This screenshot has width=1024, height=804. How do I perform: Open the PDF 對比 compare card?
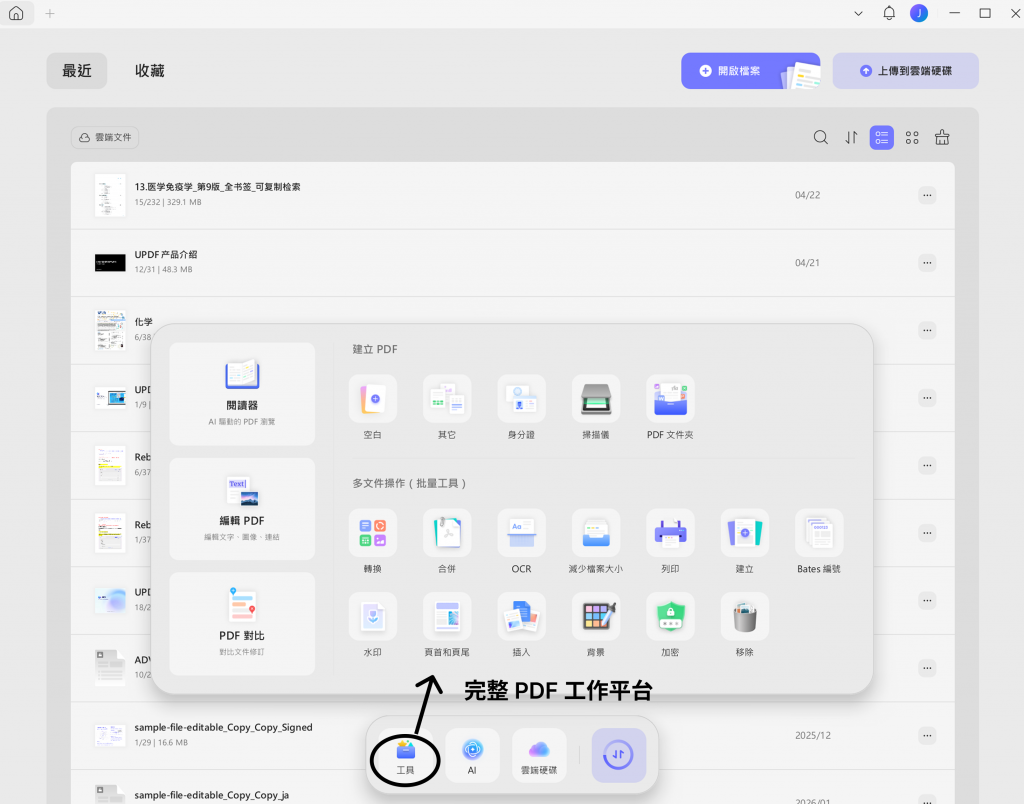click(x=242, y=624)
